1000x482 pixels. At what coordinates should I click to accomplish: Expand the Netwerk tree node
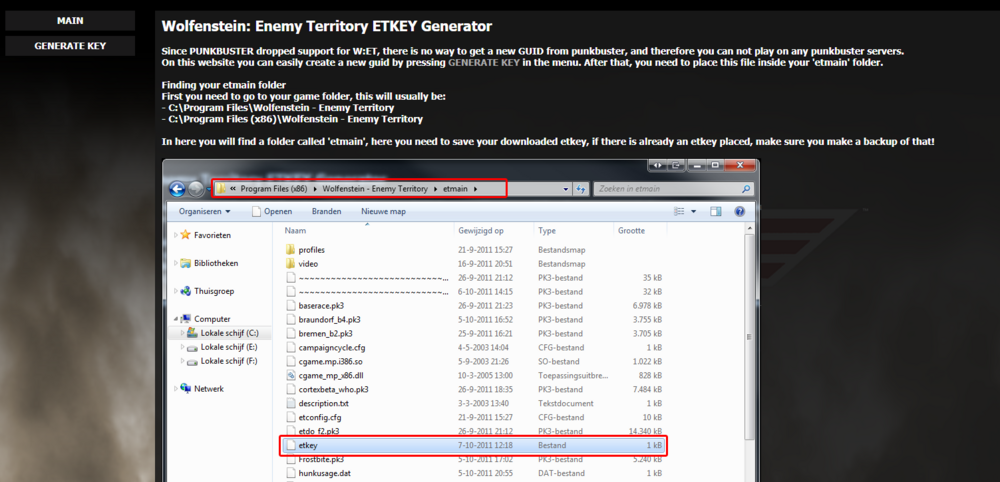pos(176,389)
